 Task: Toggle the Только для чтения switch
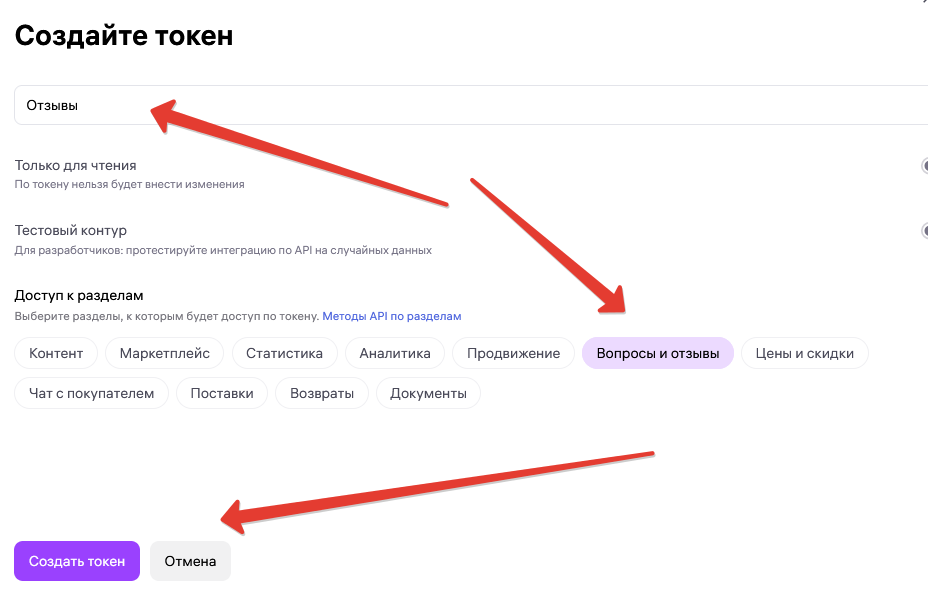point(924,166)
